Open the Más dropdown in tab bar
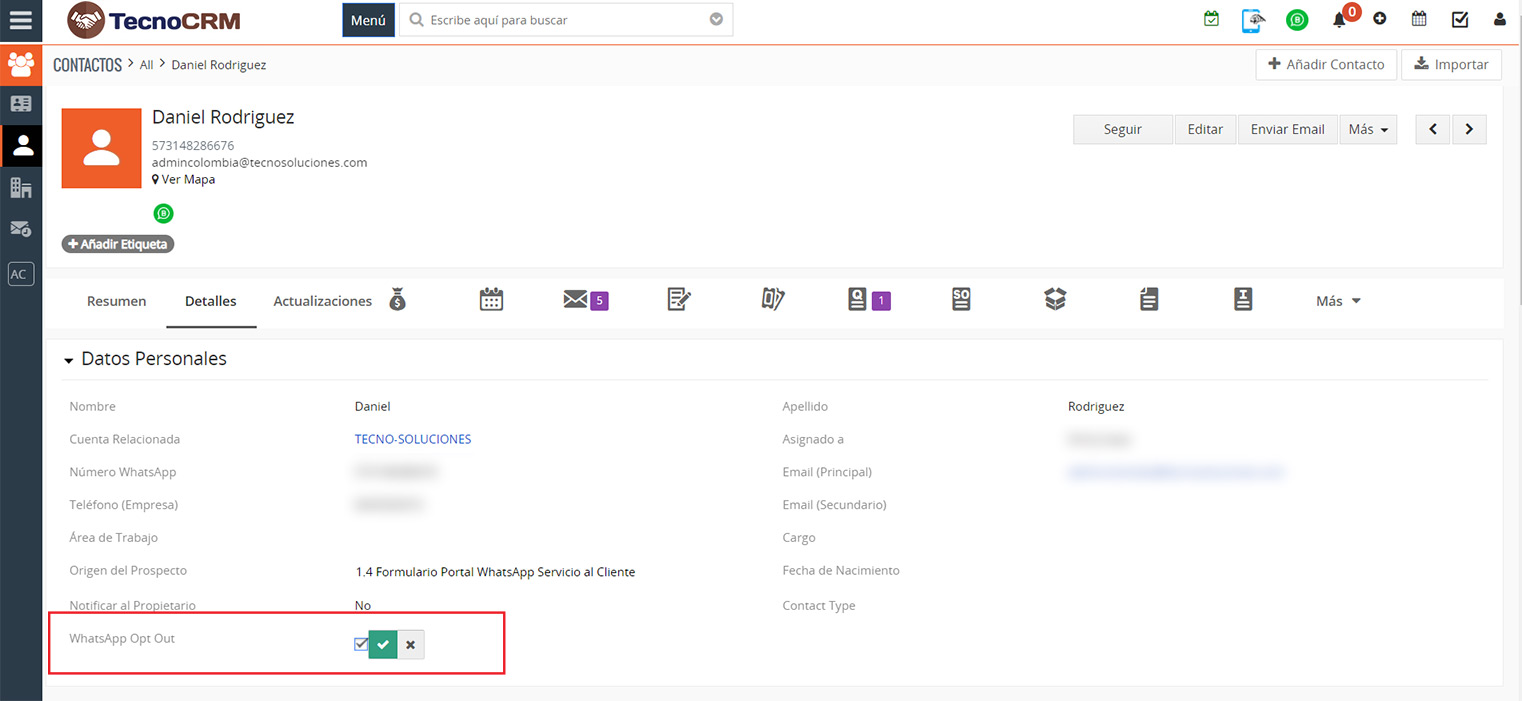1522x701 pixels. [x=1338, y=301]
